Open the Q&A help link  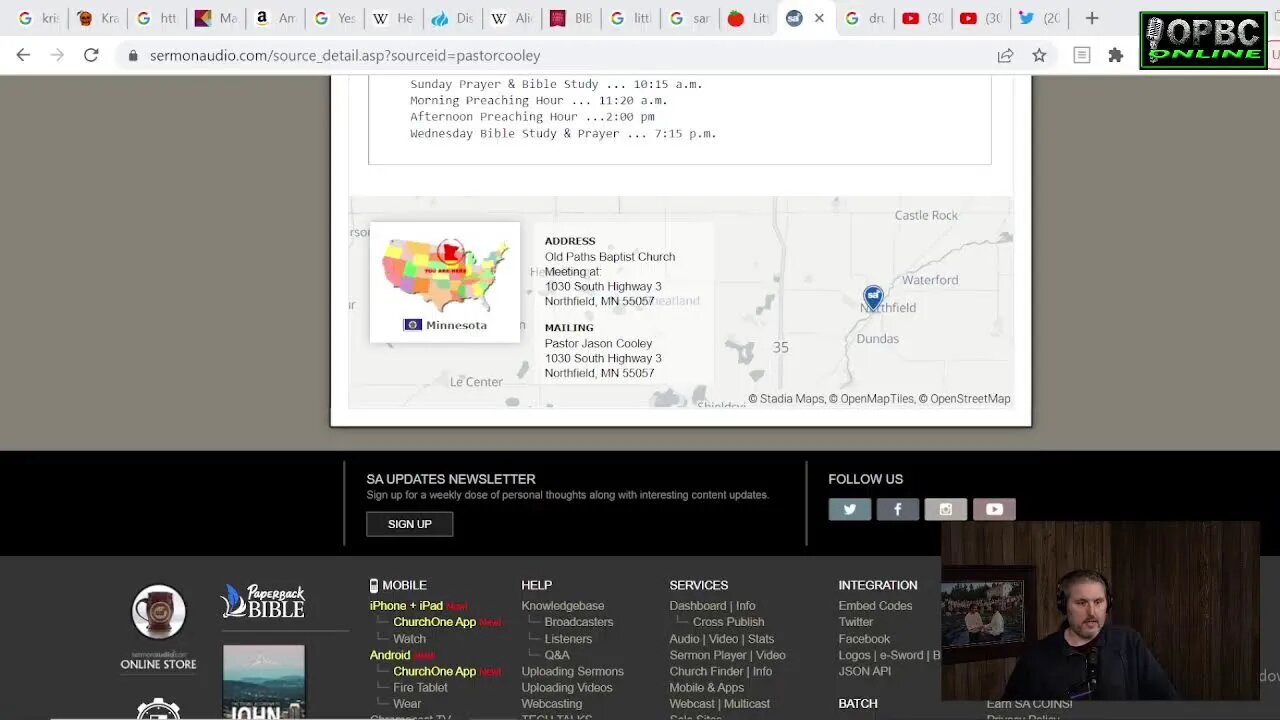pyautogui.click(x=557, y=655)
